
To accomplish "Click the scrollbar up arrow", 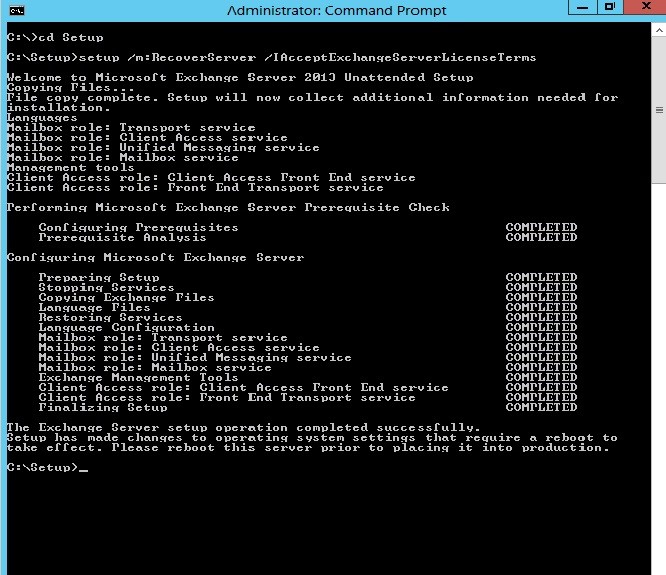I will (x=659, y=31).
